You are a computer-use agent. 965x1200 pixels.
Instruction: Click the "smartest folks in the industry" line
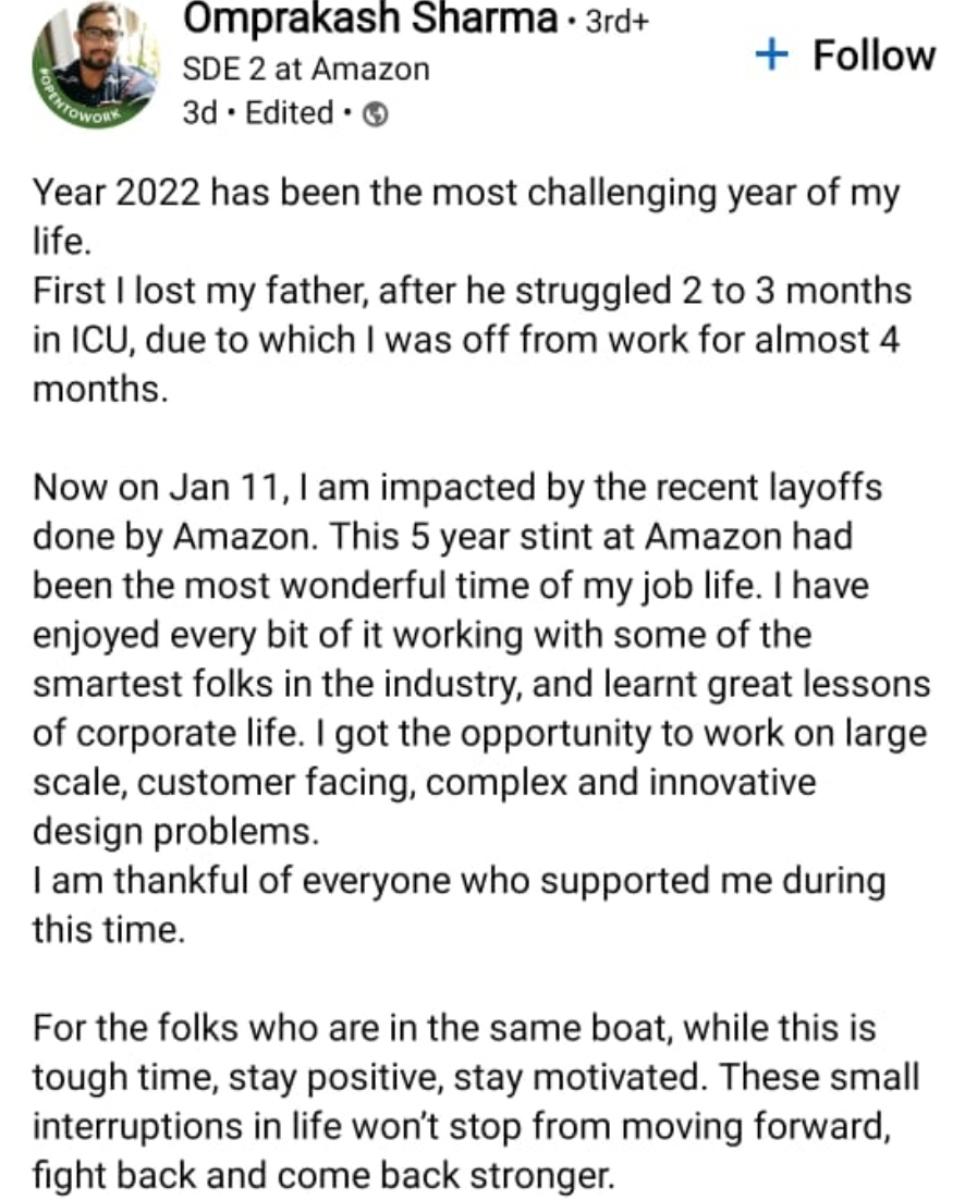[x=481, y=684]
